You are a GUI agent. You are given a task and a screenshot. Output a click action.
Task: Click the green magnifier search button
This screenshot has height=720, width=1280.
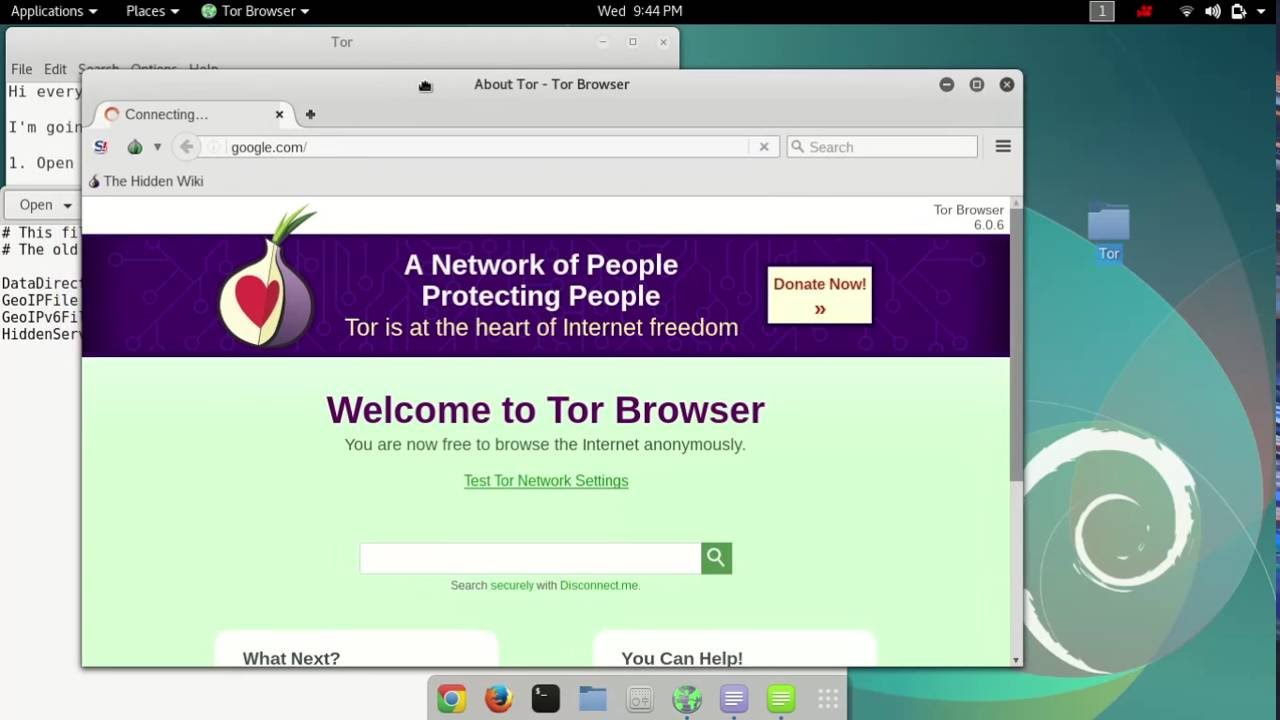tap(716, 558)
